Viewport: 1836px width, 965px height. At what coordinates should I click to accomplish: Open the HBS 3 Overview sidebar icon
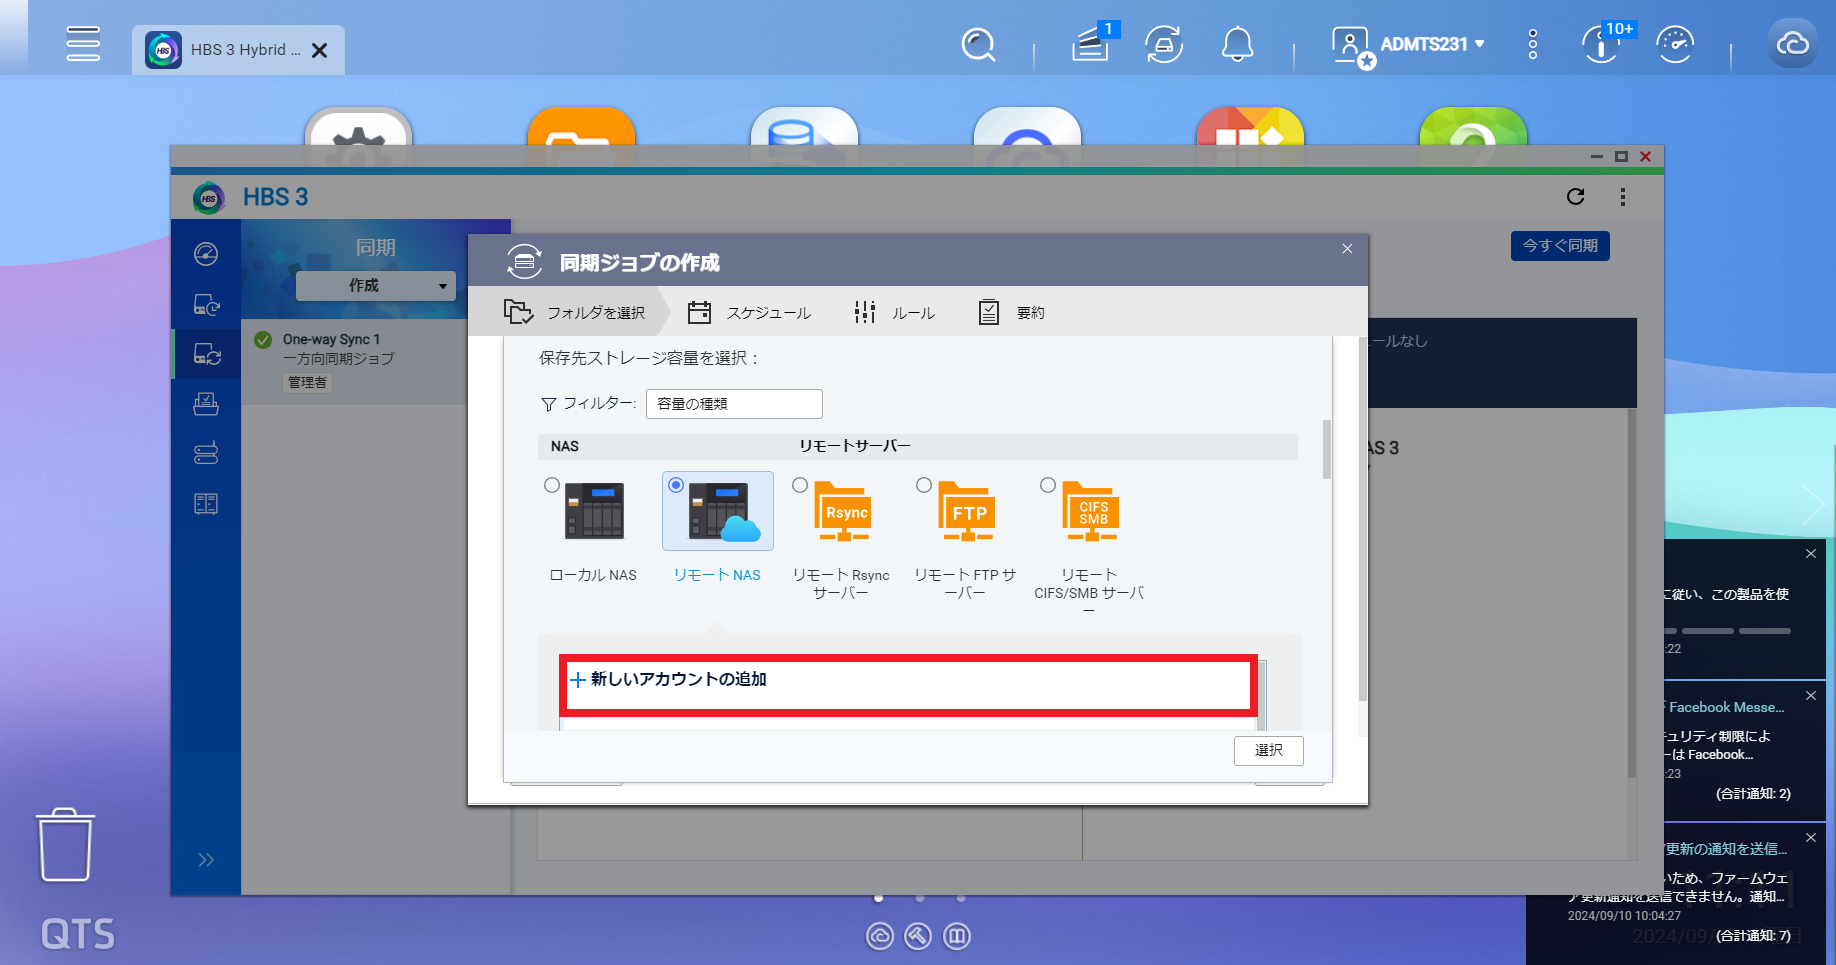pos(206,254)
